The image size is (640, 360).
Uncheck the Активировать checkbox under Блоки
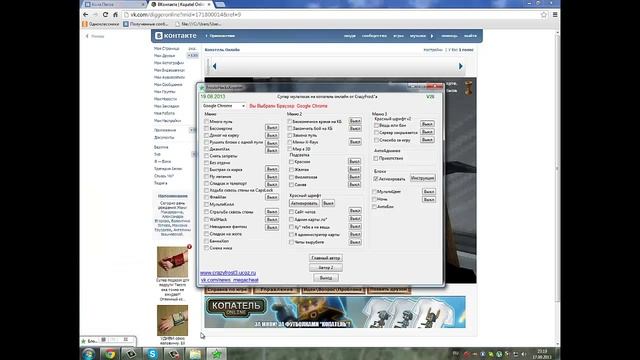click(x=376, y=179)
